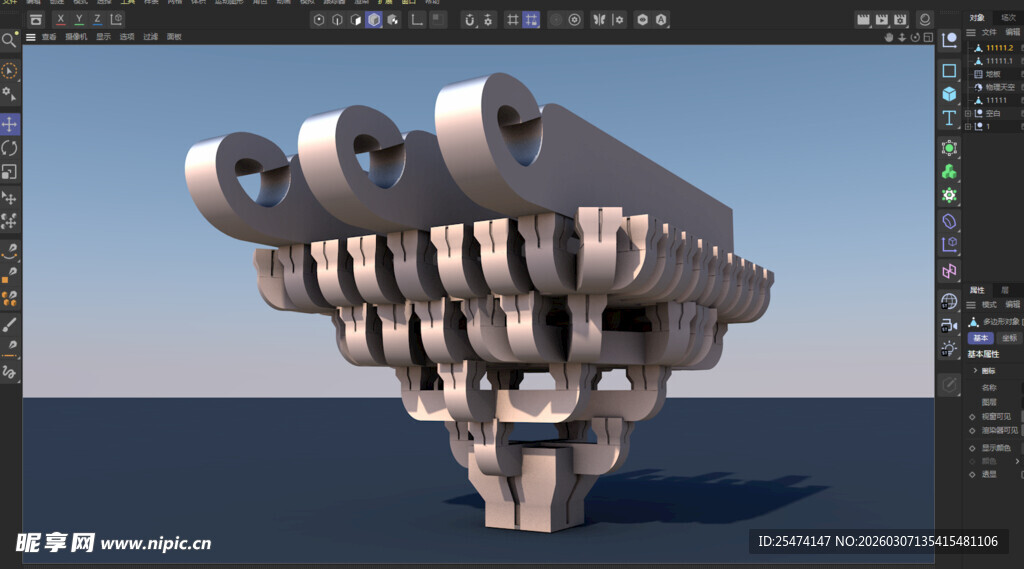Select the Move tool in left toolbar
Image resolution: width=1024 pixels, height=569 pixels.
pyautogui.click(x=9, y=124)
